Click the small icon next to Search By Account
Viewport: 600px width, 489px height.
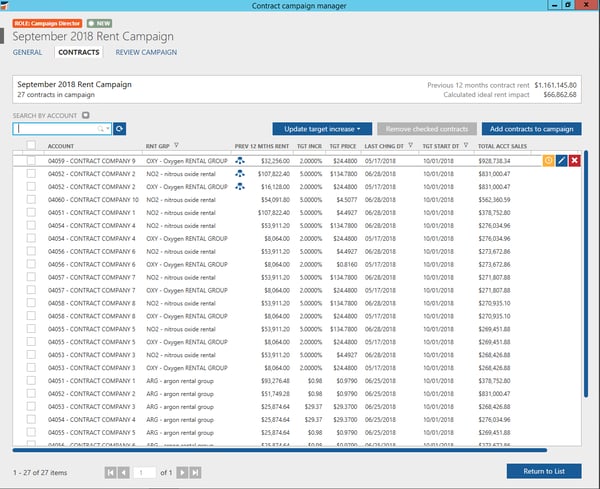click(85, 115)
